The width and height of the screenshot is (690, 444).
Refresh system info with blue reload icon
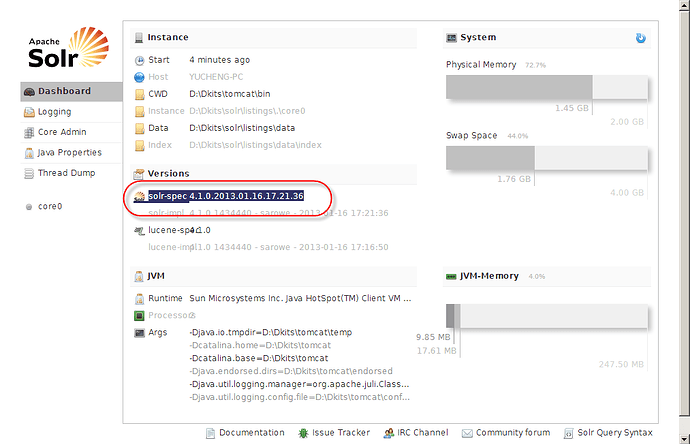tap(641, 38)
